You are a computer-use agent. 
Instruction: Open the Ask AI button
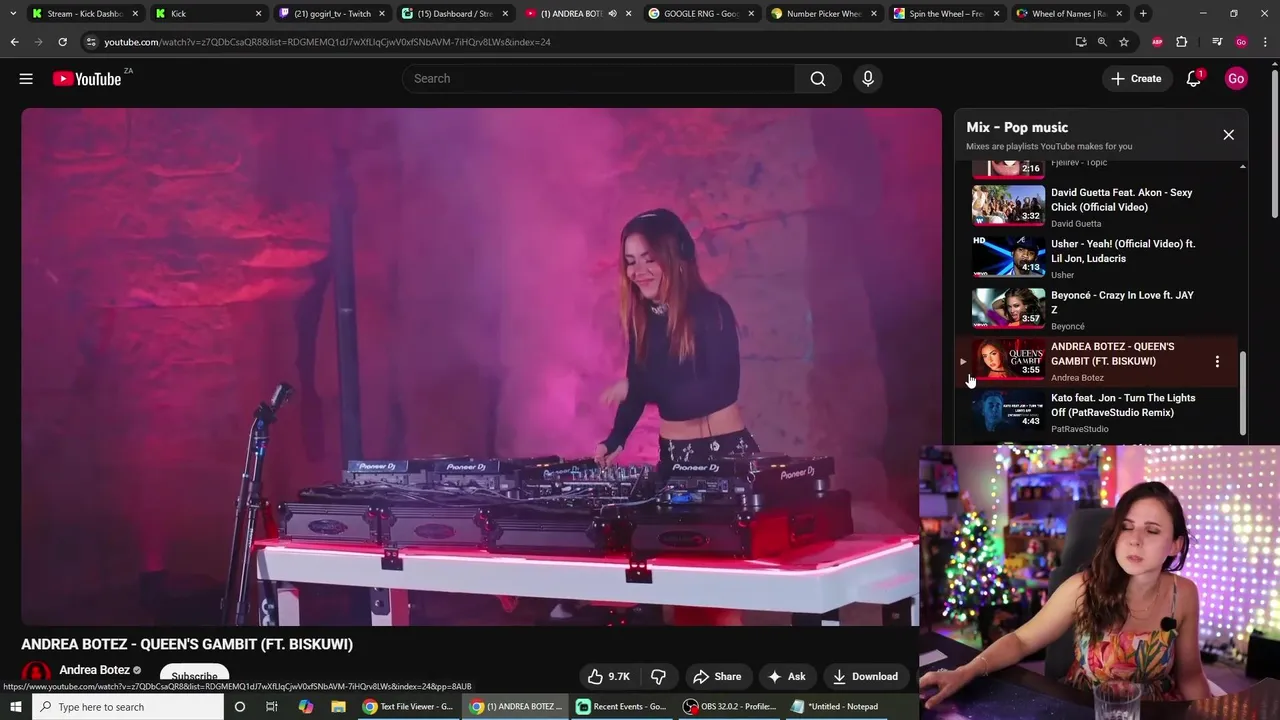(786, 677)
